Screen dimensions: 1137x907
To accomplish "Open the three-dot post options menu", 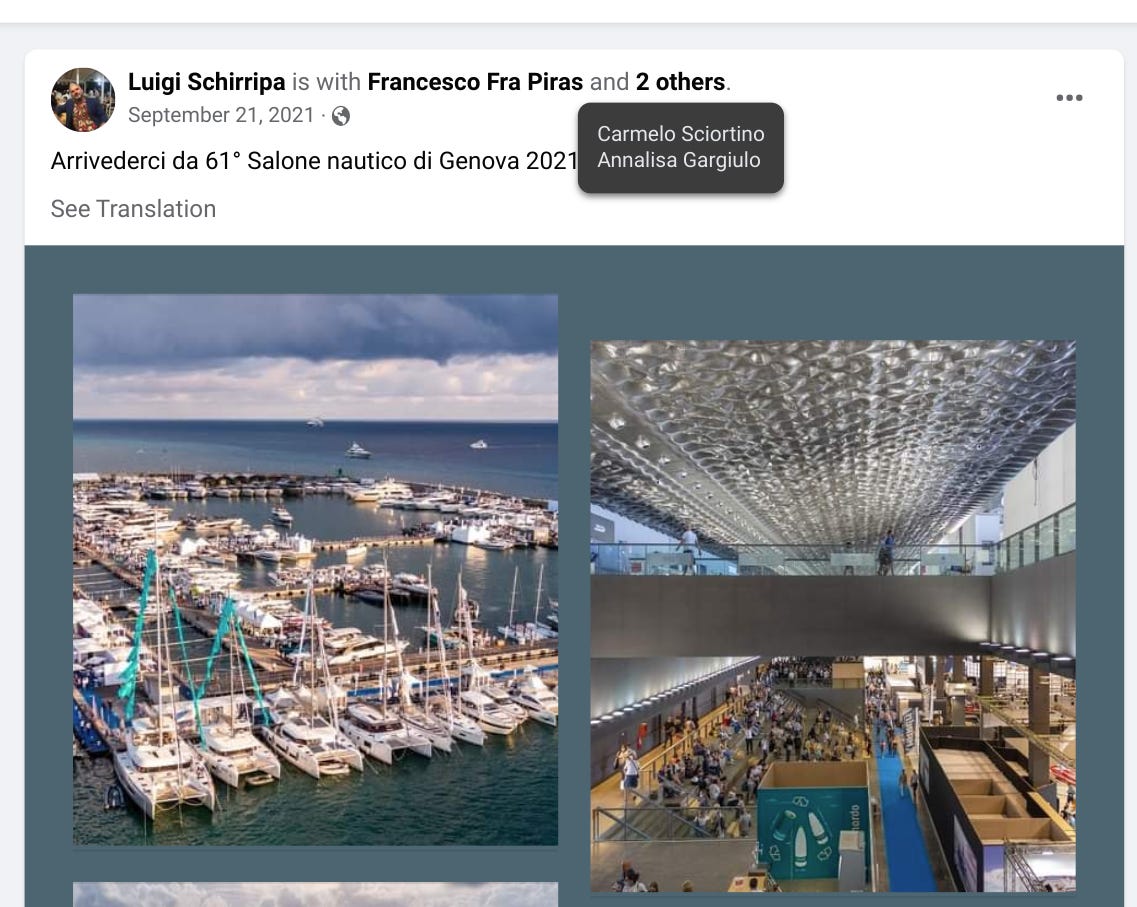I will coord(1069,98).
